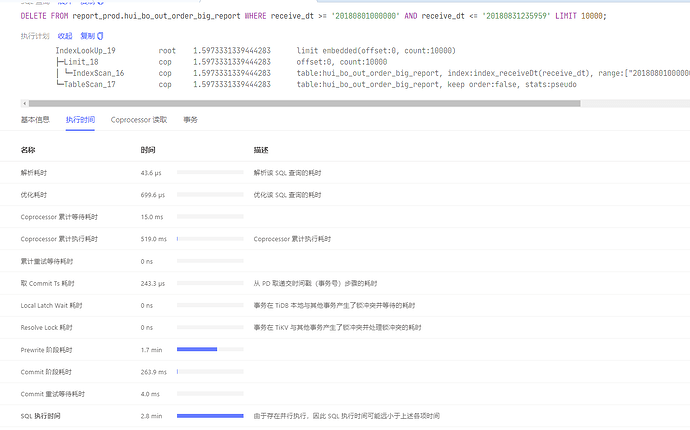Select the TableScan_17 plan node
The height and width of the screenshot is (430, 690).
pos(89,85)
